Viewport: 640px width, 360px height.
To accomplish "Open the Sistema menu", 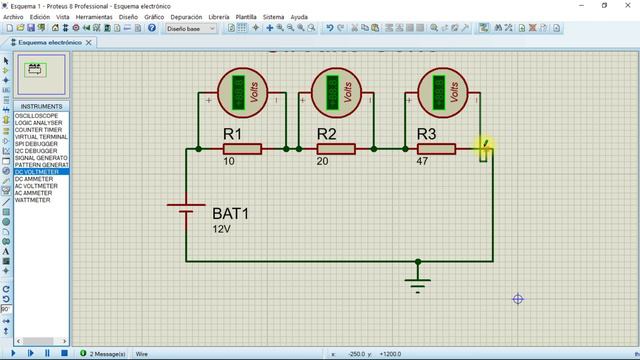I will pos(273,17).
